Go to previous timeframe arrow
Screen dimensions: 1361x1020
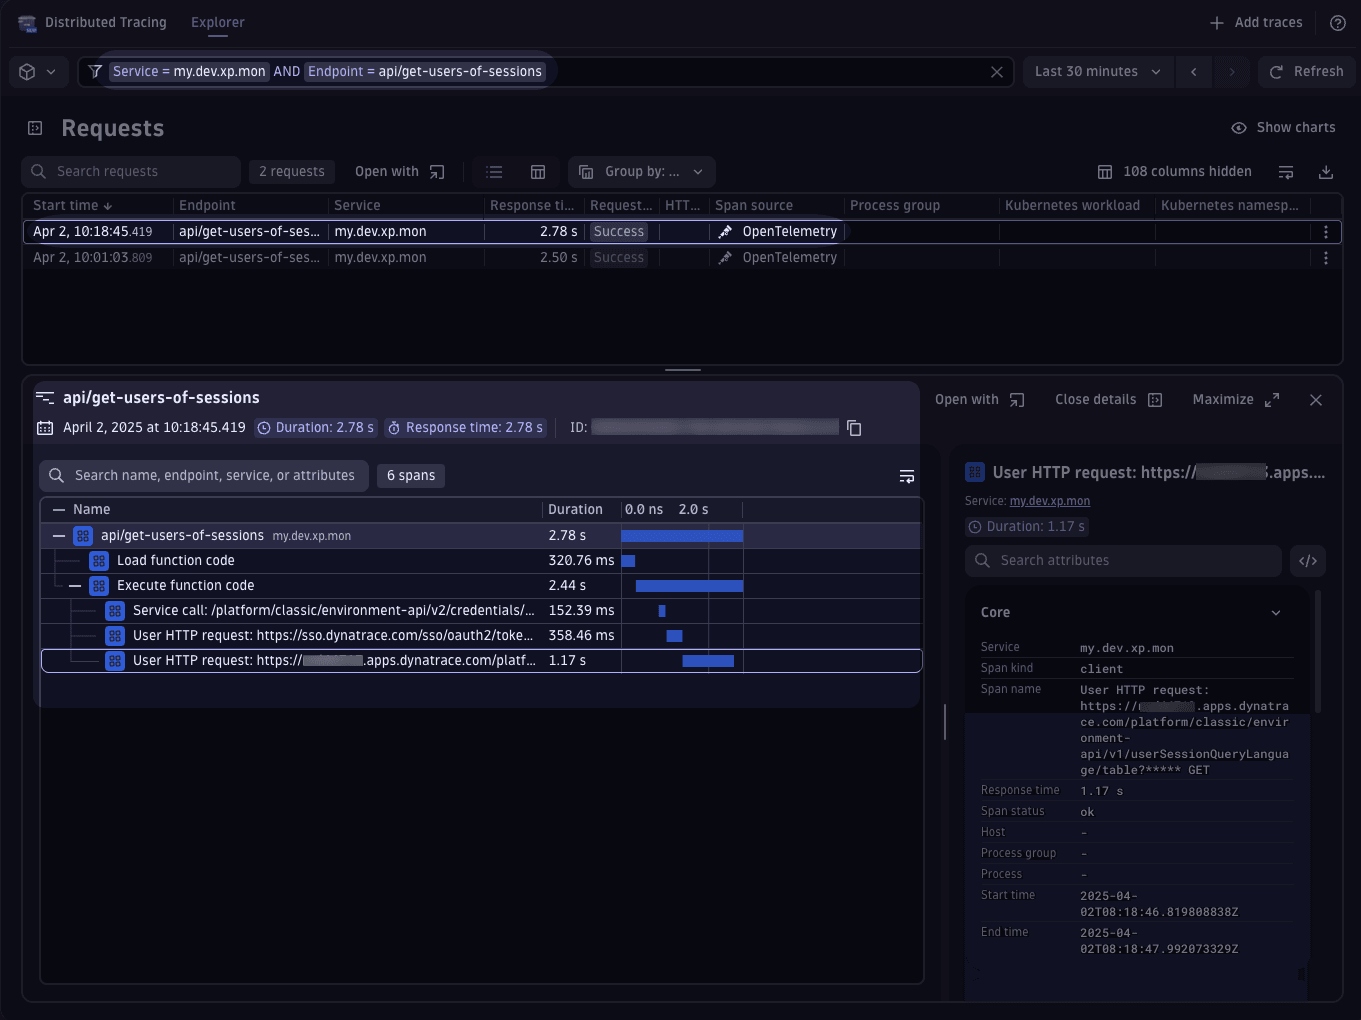[1193, 72]
